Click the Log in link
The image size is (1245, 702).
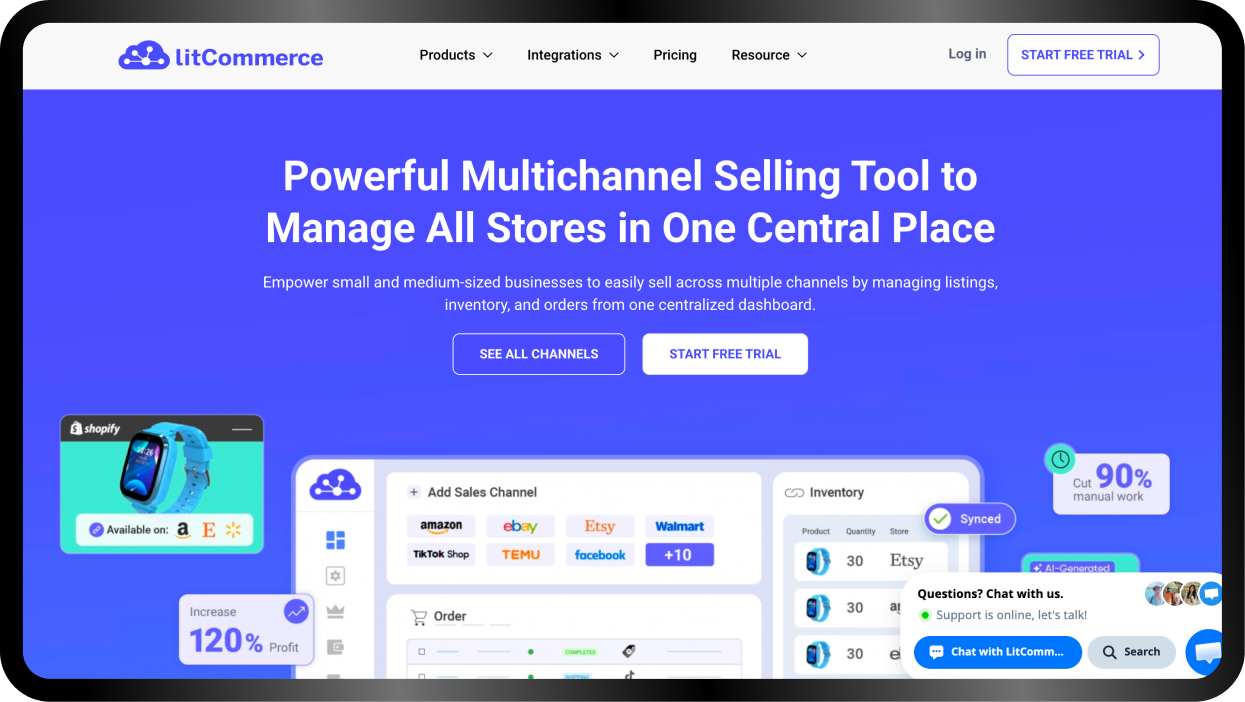(x=967, y=54)
